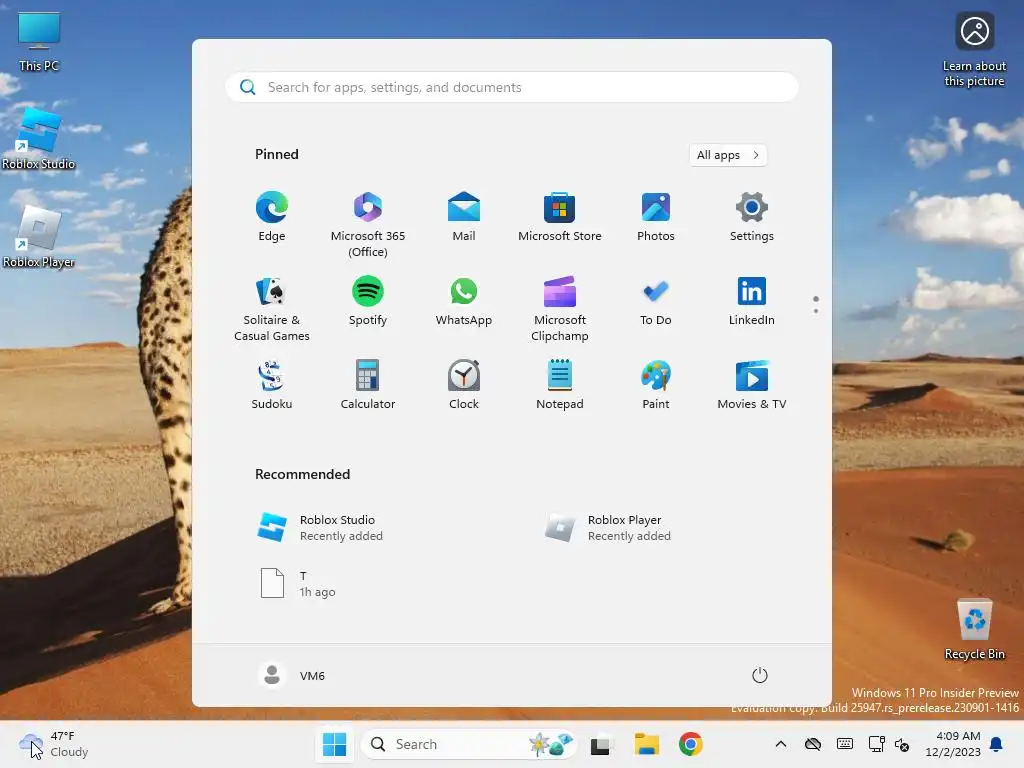Open Task View from the taskbar

[x=601, y=744]
